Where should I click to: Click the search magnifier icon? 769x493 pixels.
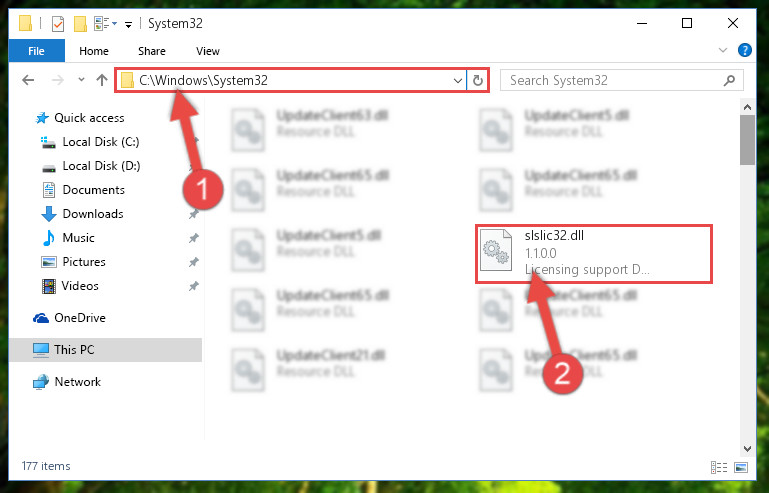(729, 80)
